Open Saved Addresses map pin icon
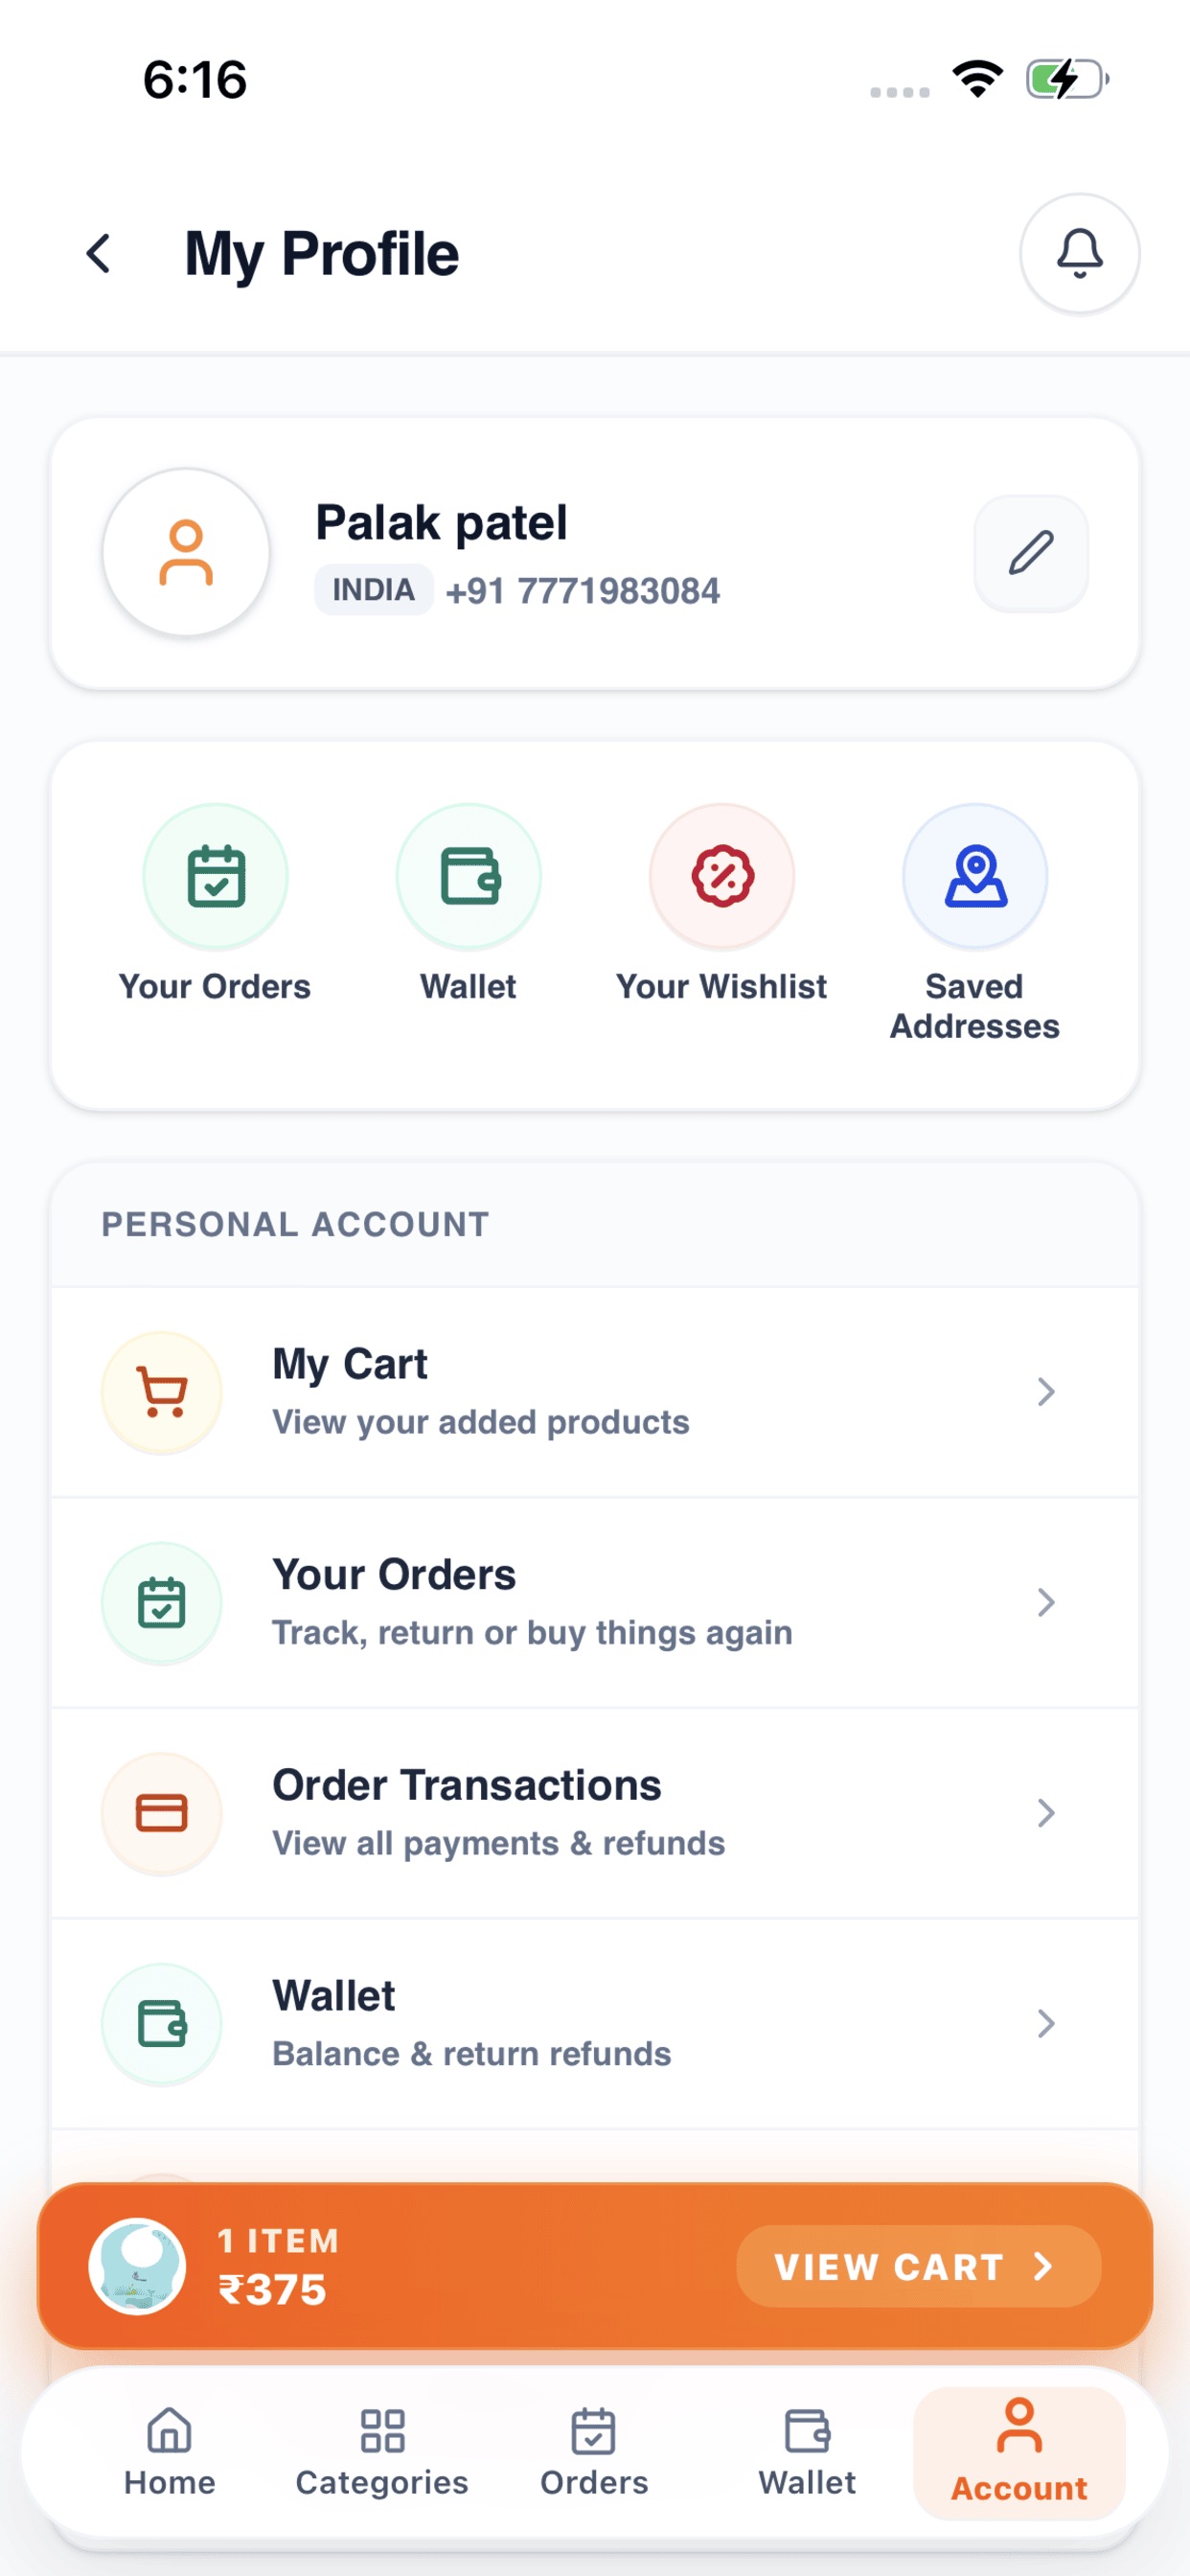This screenshot has width=1190, height=2576. click(975, 876)
